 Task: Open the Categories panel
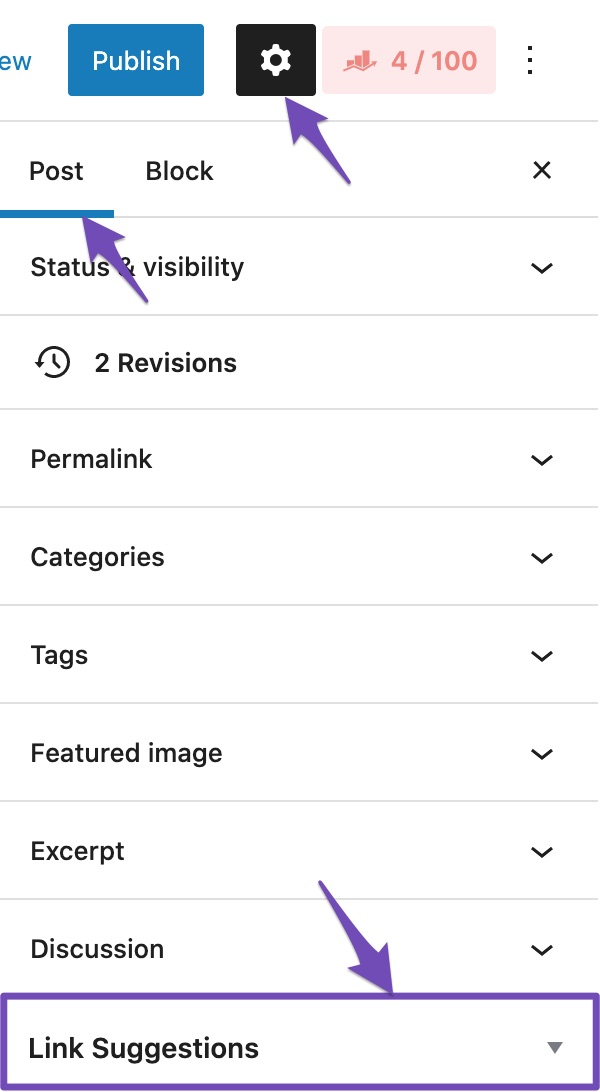(300, 557)
